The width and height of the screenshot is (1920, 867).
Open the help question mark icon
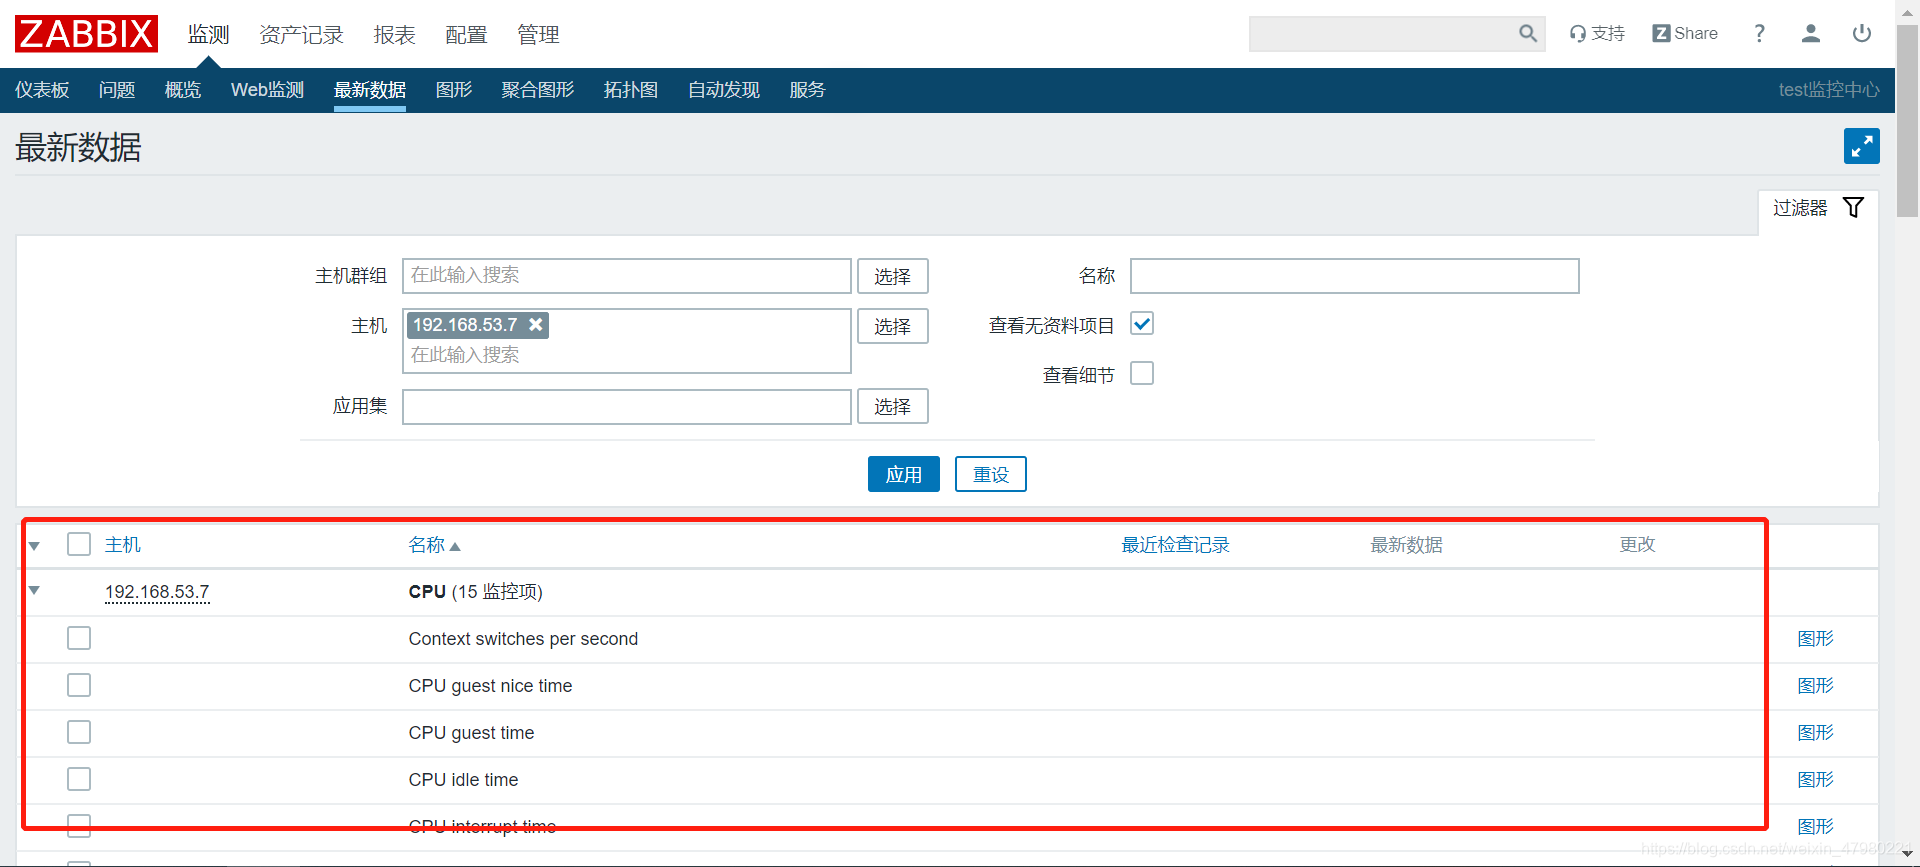[x=1759, y=34]
